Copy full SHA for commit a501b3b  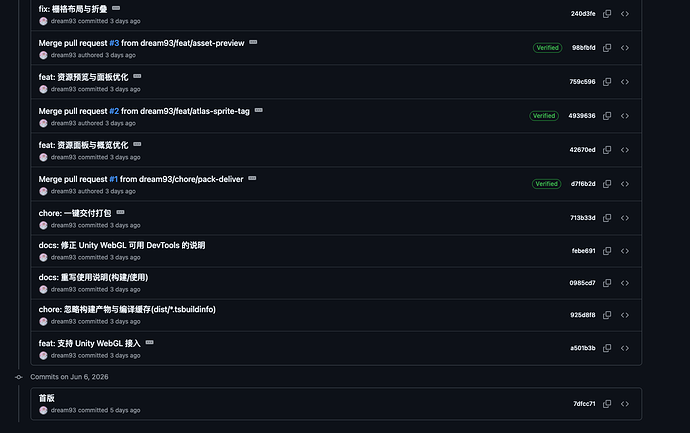[607, 348]
